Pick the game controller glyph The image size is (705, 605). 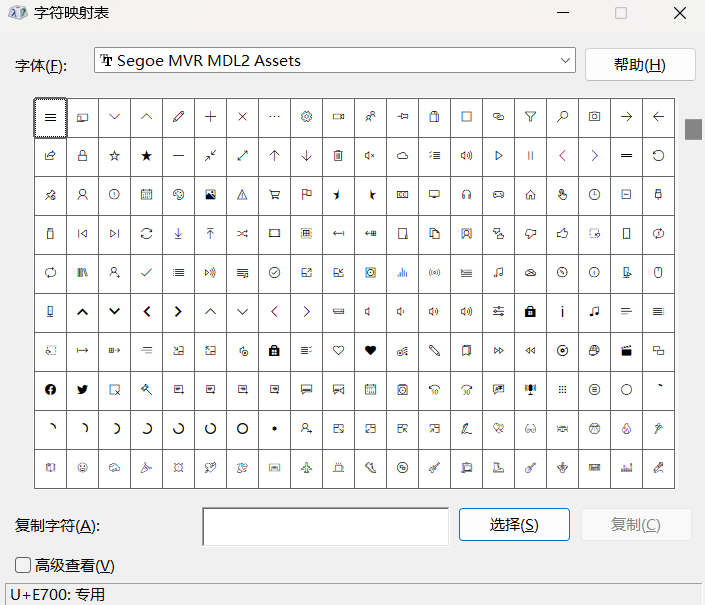pyautogui.click(x=499, y=195)
